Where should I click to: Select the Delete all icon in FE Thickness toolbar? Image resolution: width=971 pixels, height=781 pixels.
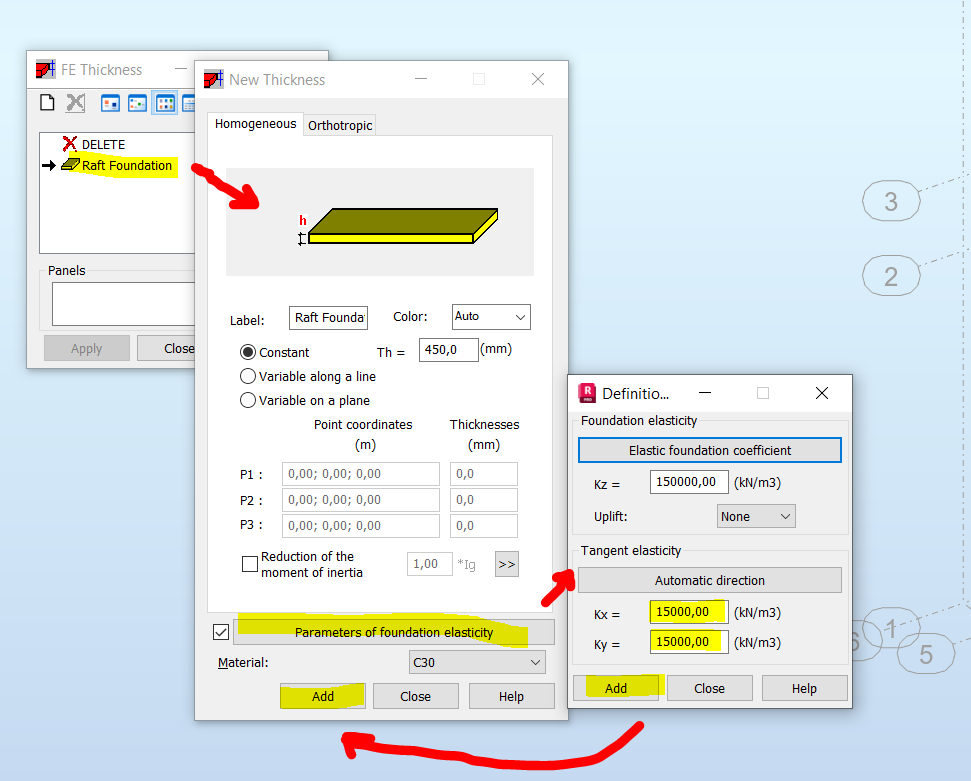(x=76, y=102)
